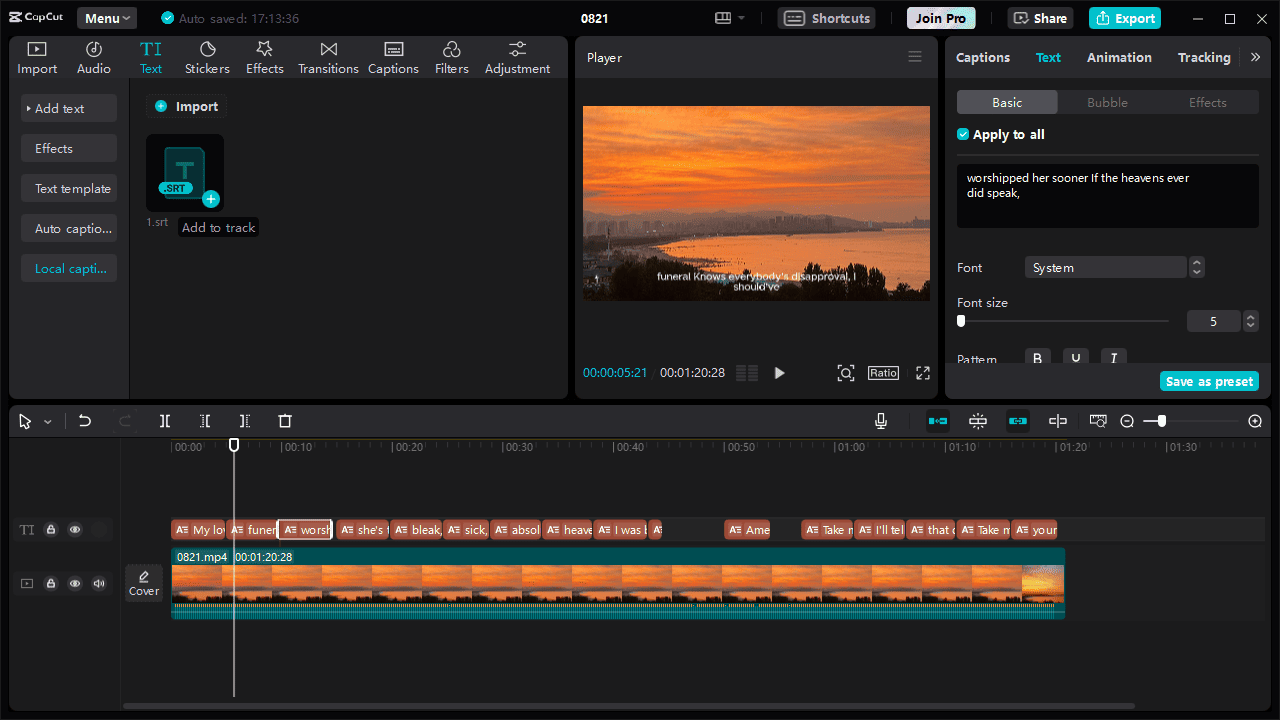Play the video preview
This screenshot has width=1280, height=720.
(780, 373)
